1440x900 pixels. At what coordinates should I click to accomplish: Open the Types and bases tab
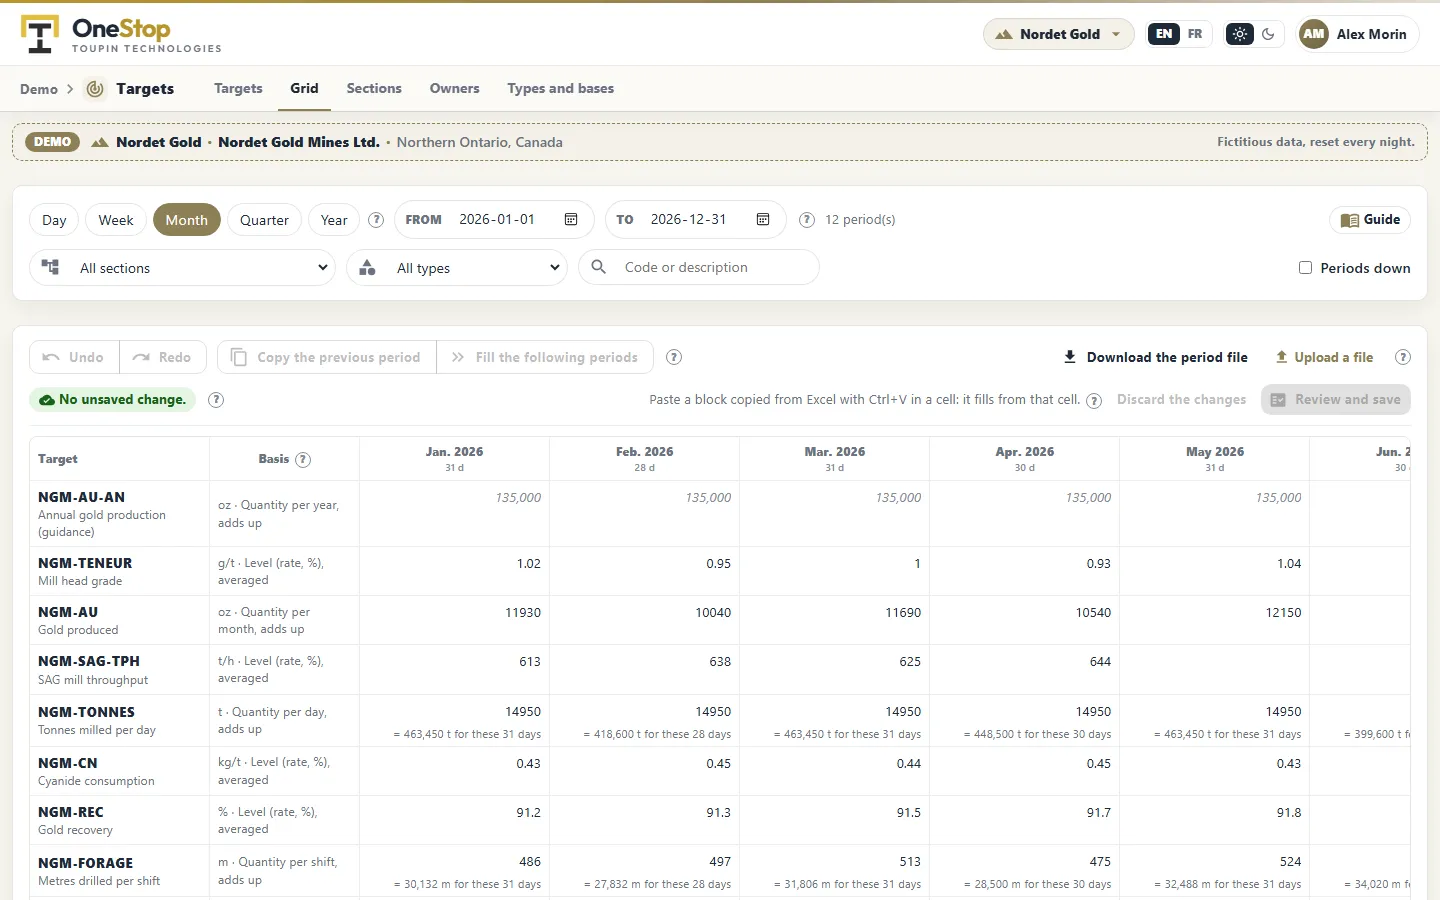click(561, 88)
